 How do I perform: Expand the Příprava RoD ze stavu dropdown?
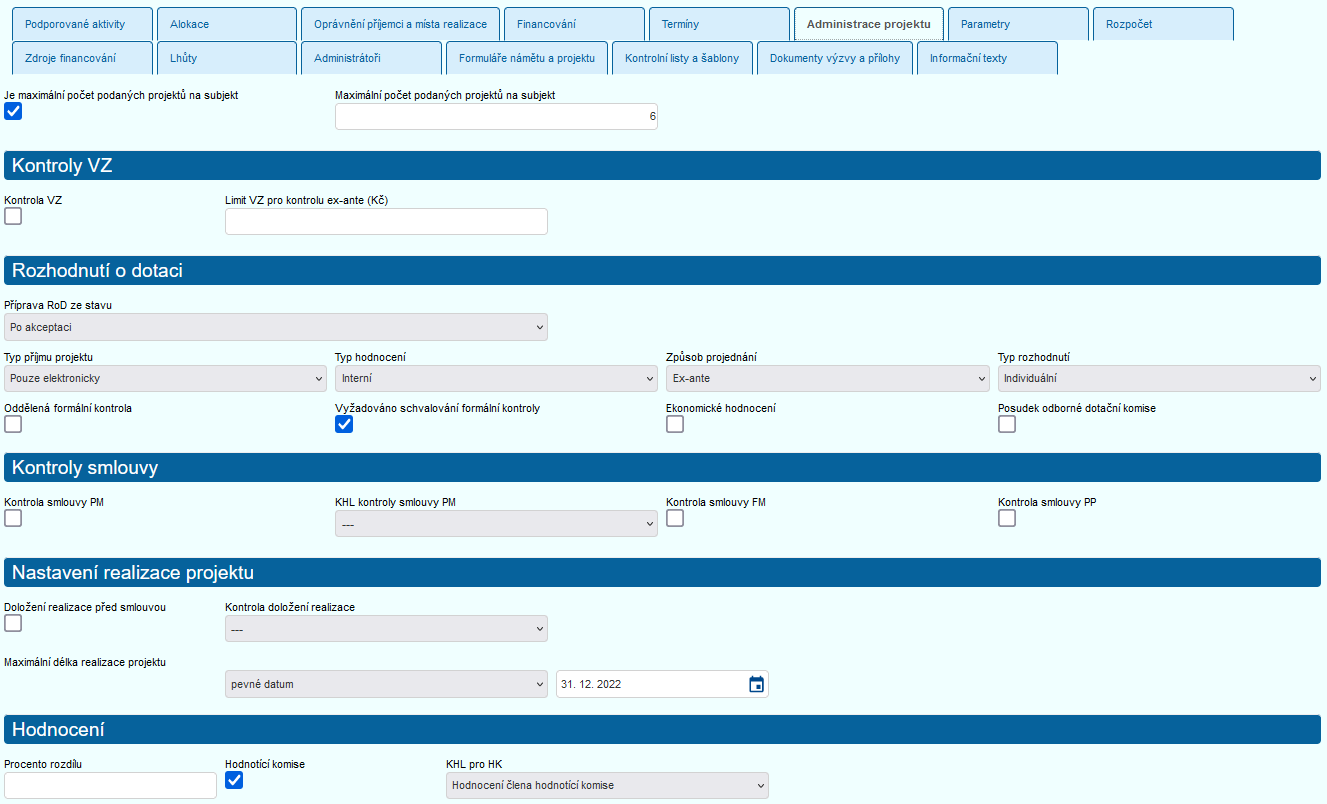click(276, 327)
